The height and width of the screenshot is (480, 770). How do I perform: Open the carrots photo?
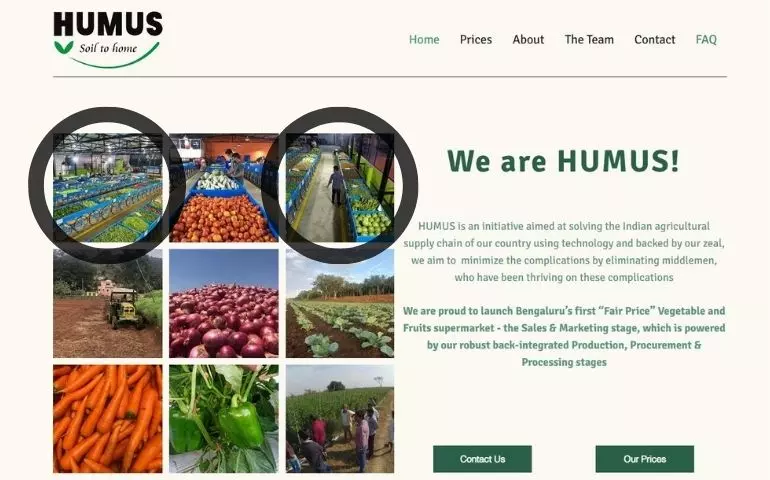point(108,419)
